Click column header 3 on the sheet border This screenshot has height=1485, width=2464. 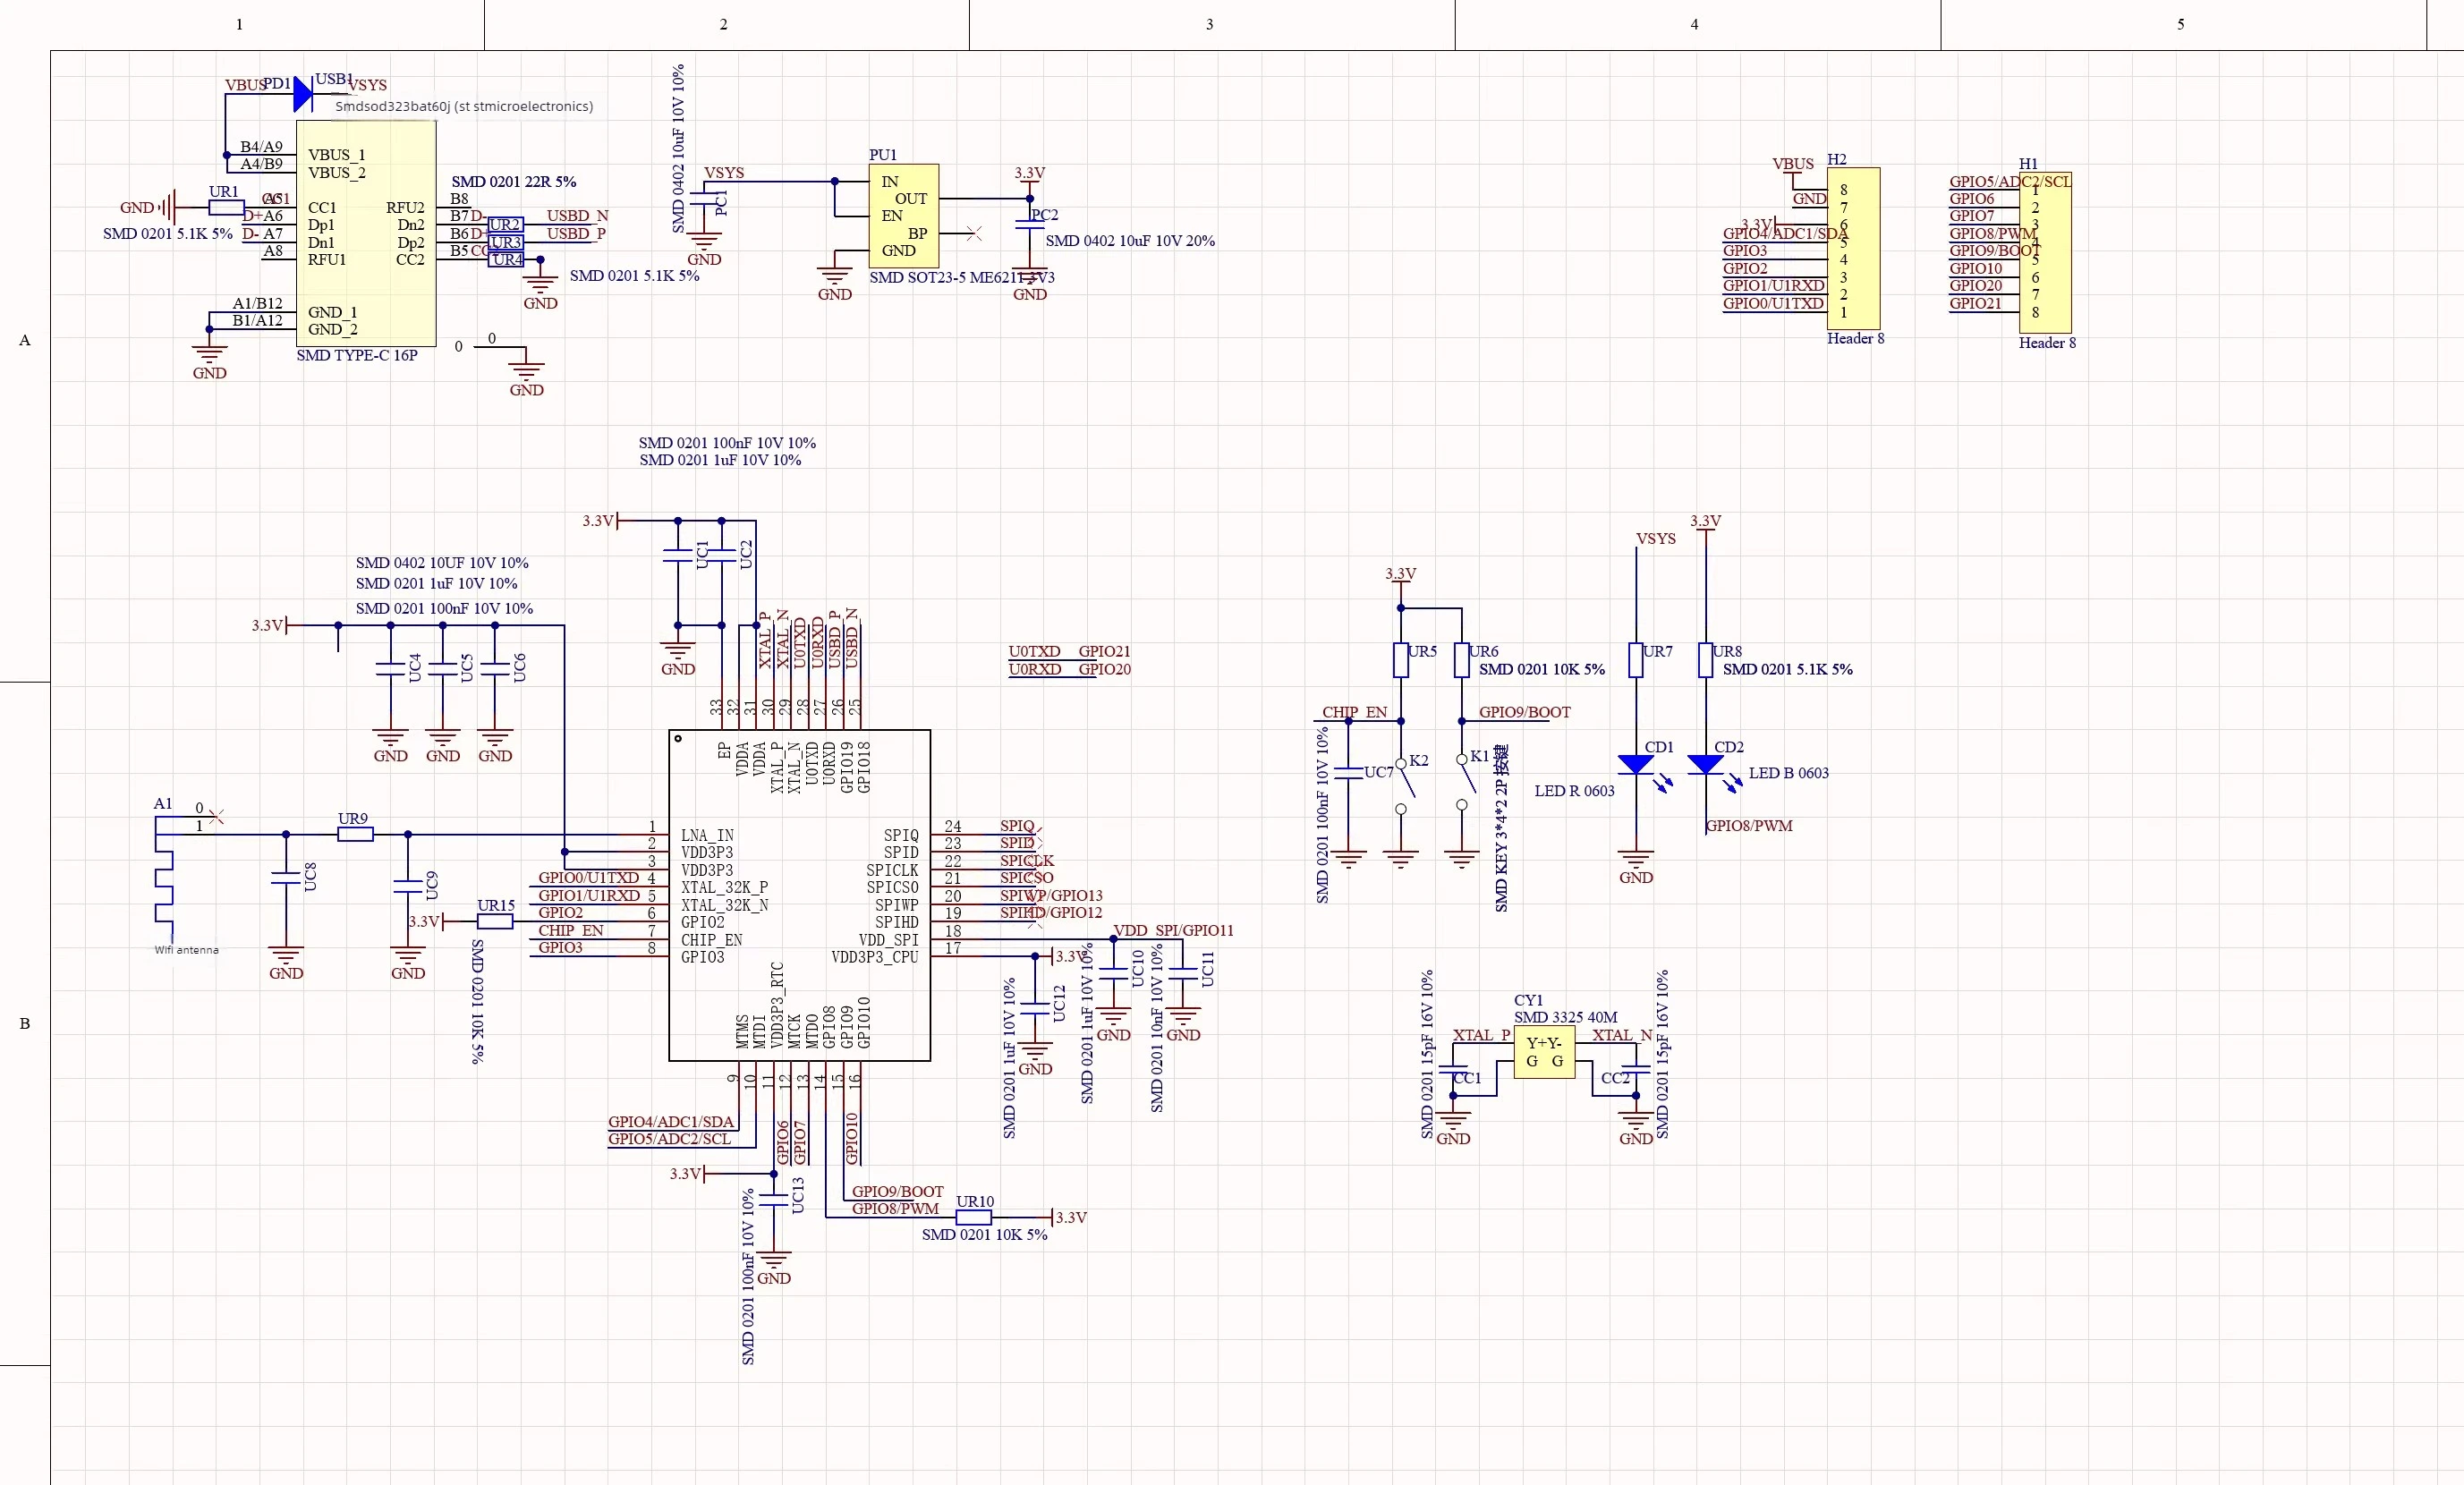pos(1209,24)
